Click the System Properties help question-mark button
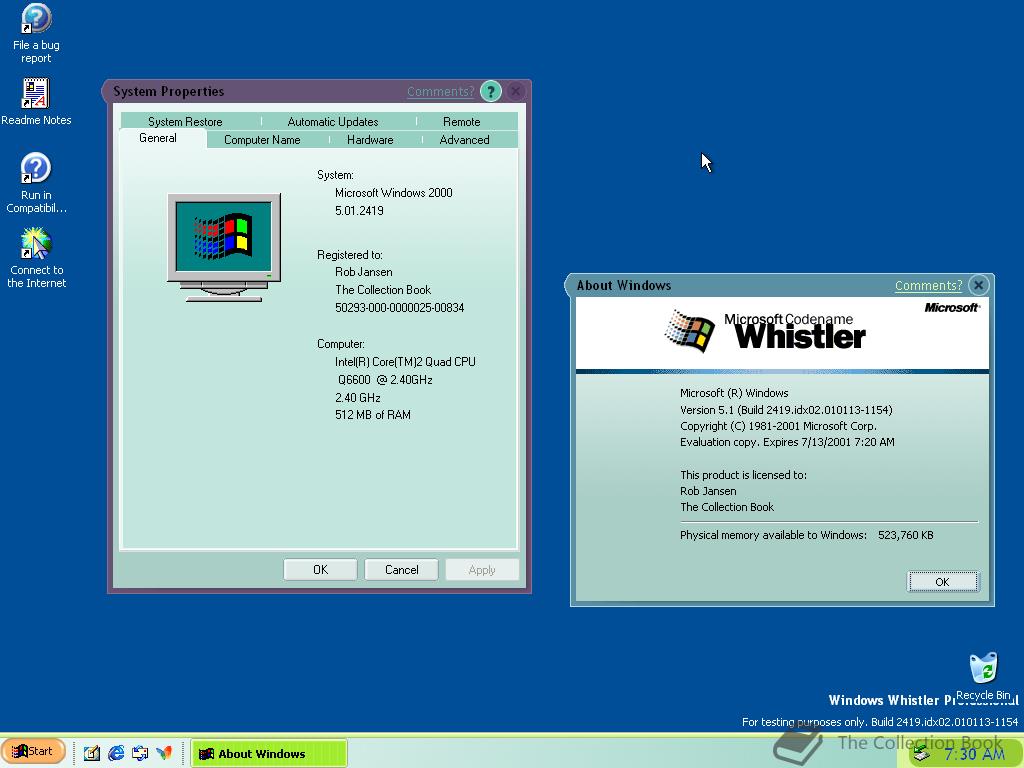This screenshot has height=768, width=1024. tap(490, 91)
